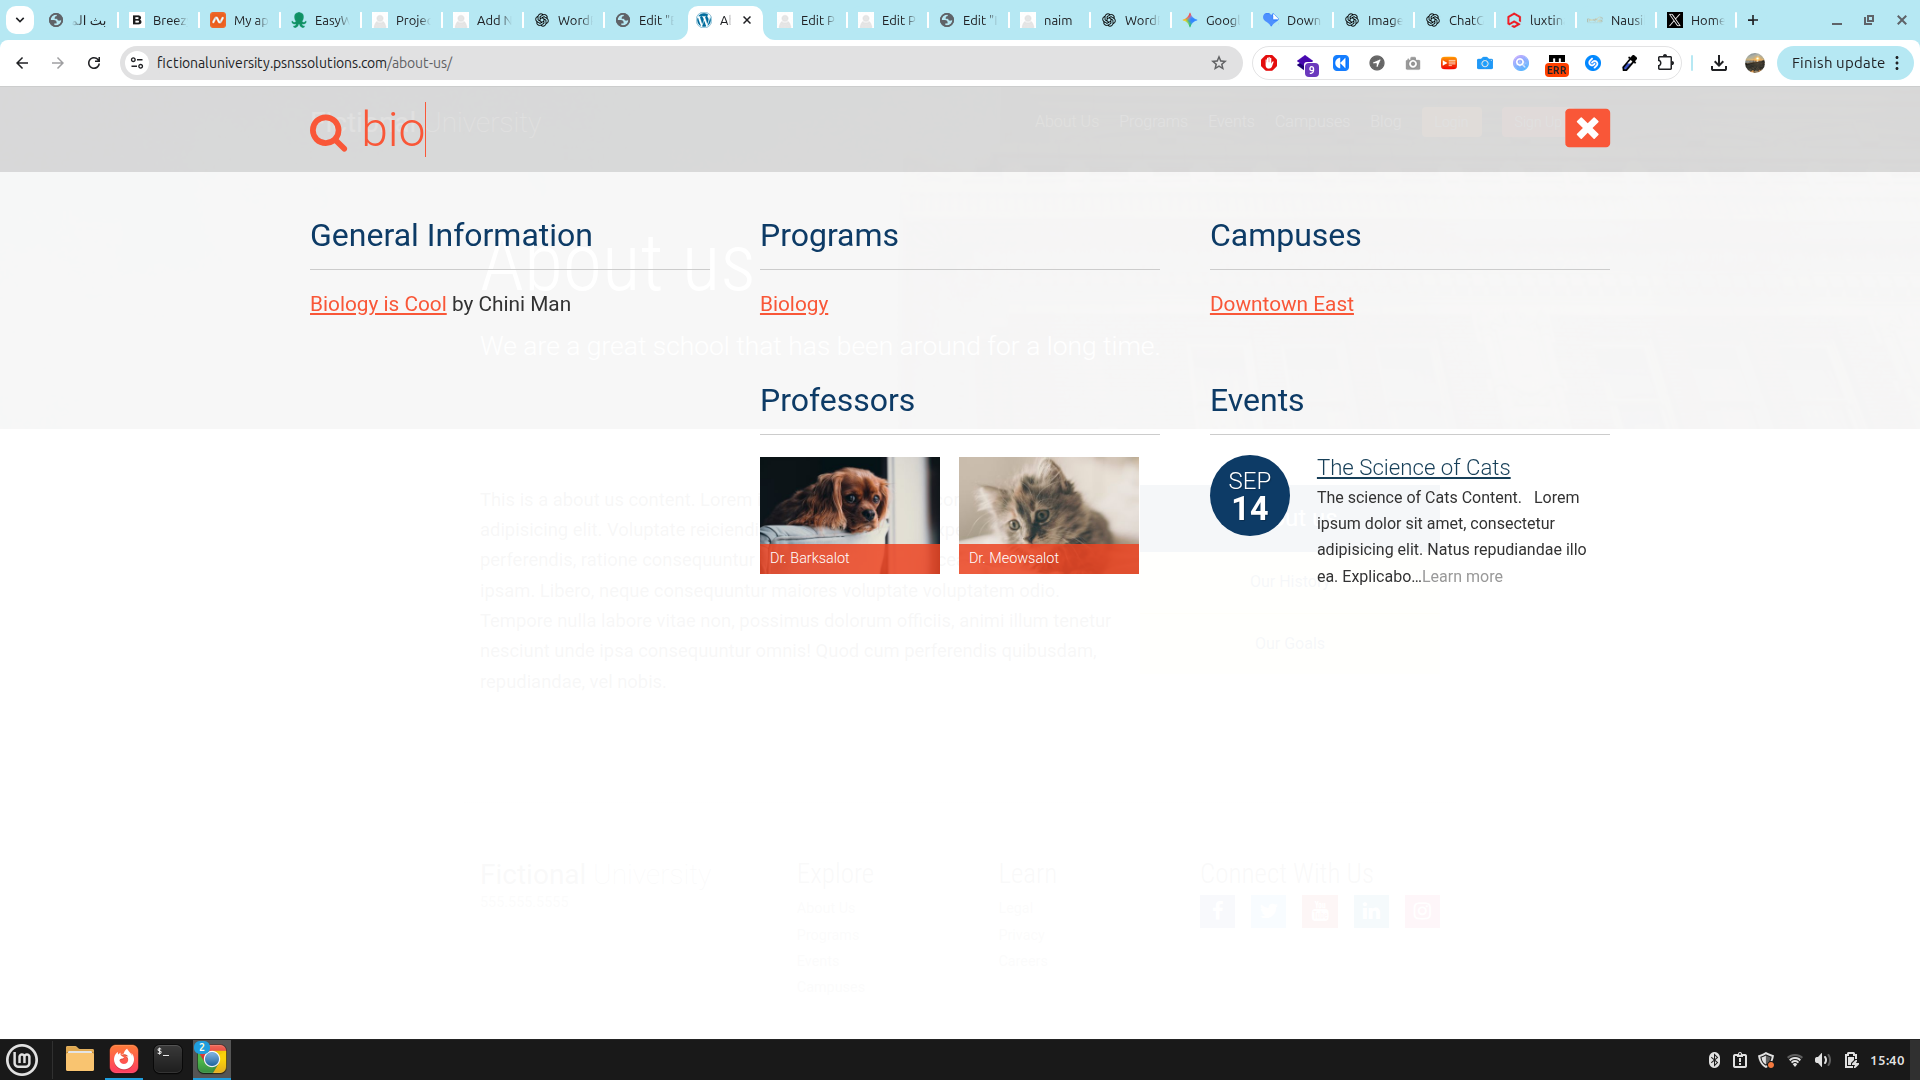
Task: Open browser downloads icon
Action: (x=1718, y=63)
